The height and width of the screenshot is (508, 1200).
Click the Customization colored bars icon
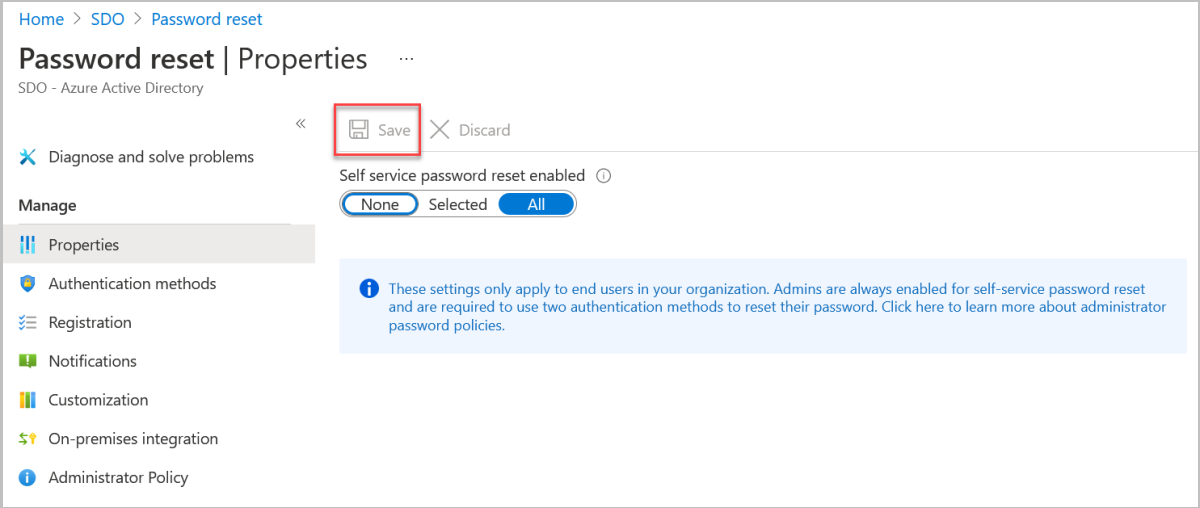coord(28,400)
